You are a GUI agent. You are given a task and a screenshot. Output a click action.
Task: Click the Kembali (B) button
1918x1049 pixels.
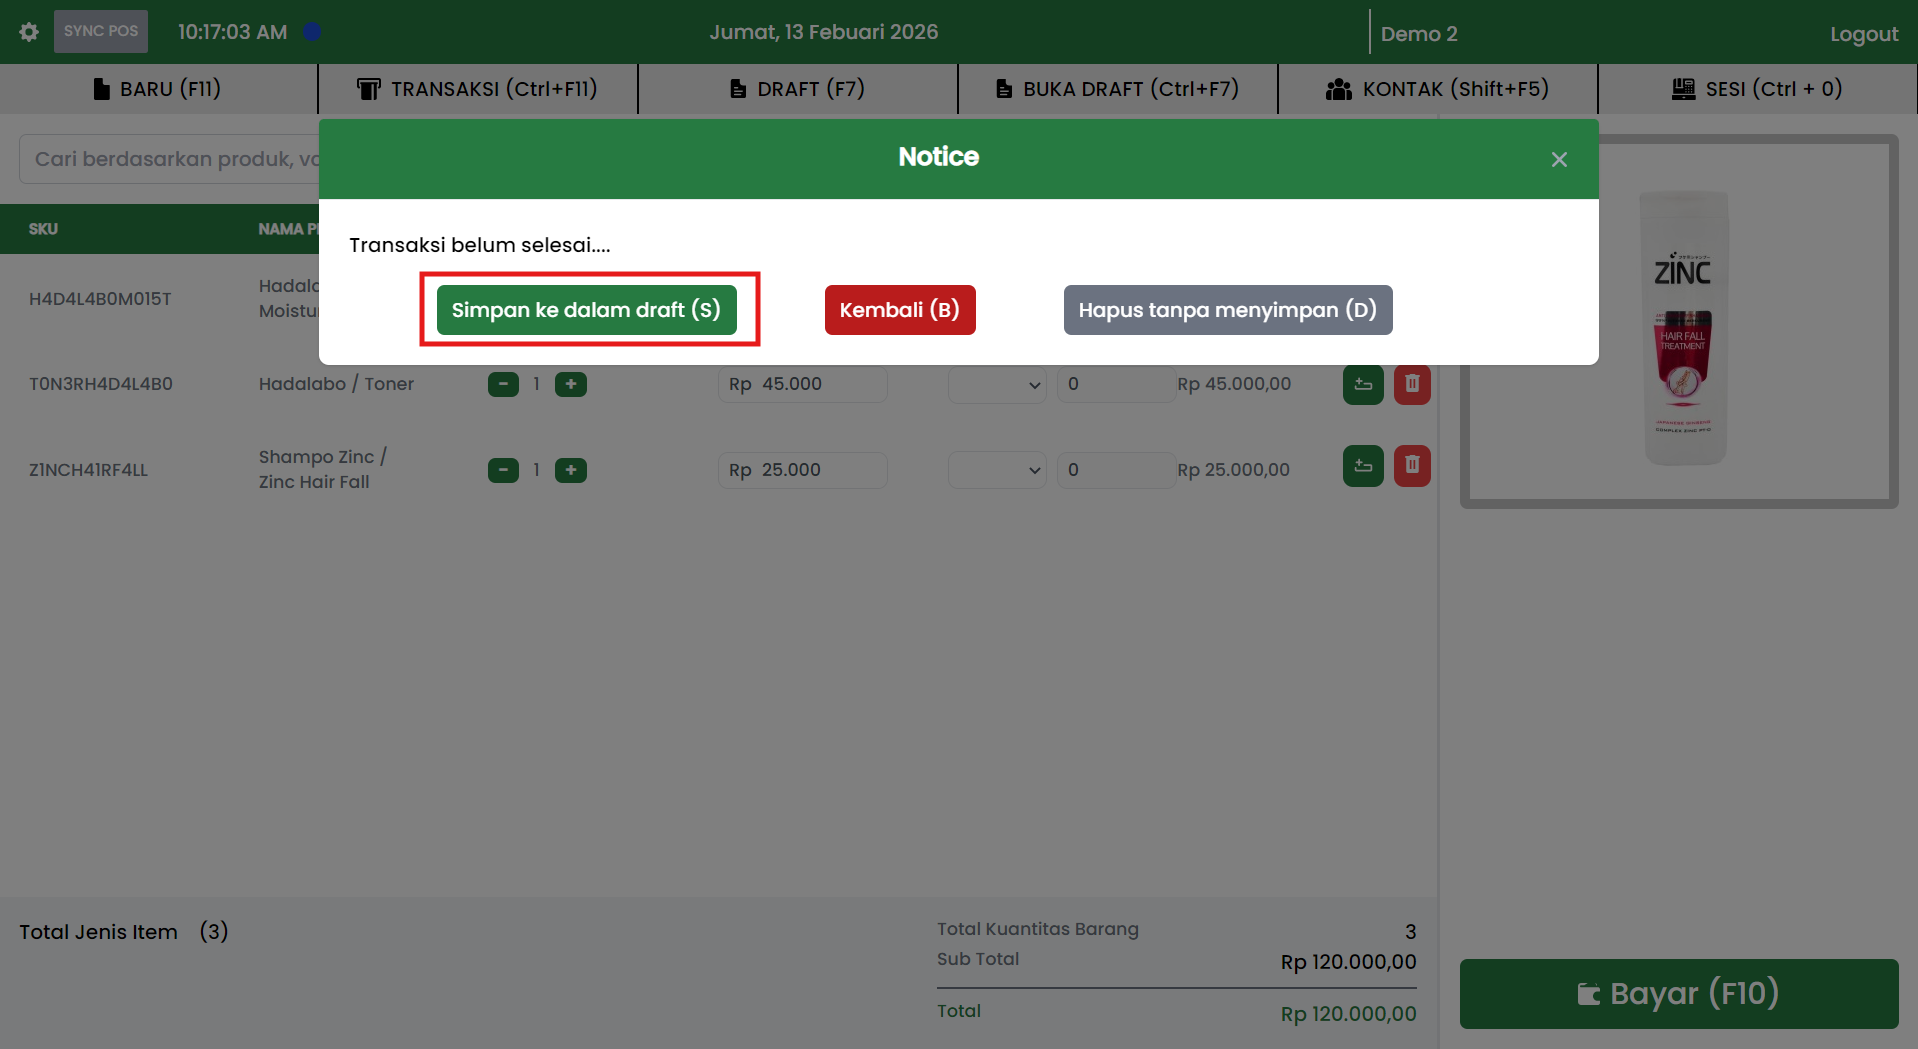point(899,310)
